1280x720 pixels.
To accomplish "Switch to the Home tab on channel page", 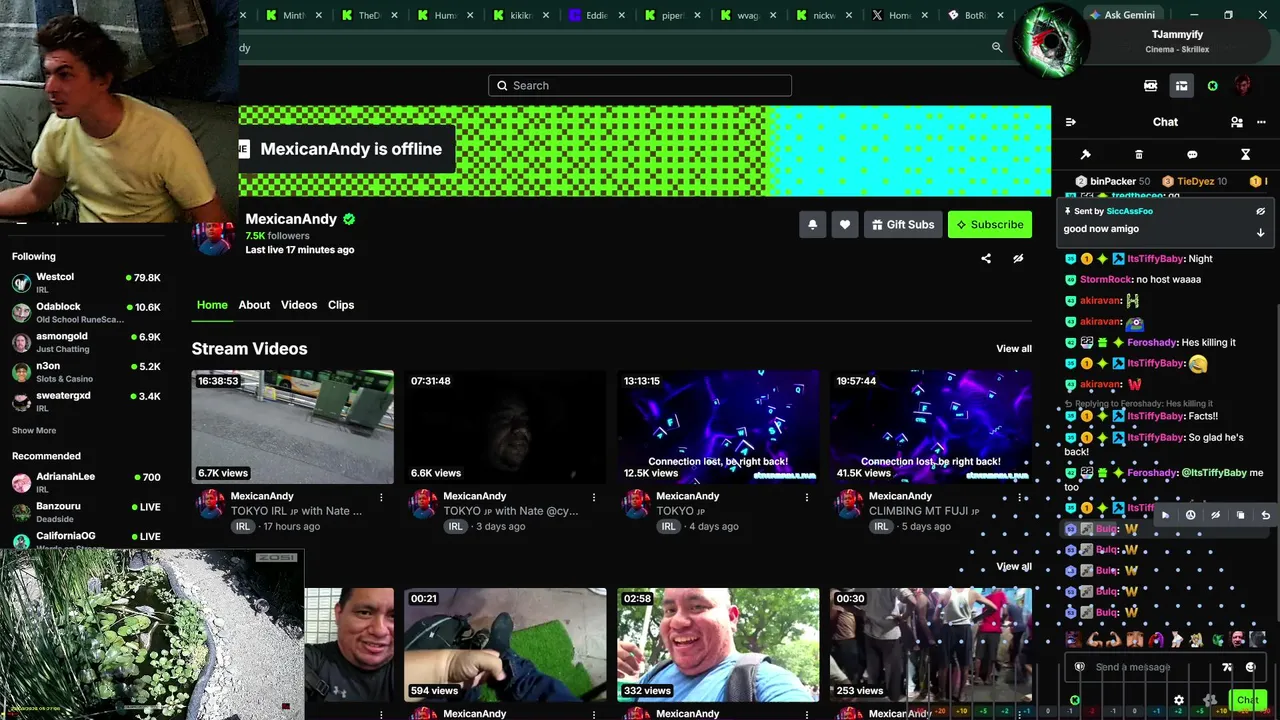I will tap(212, 305).
